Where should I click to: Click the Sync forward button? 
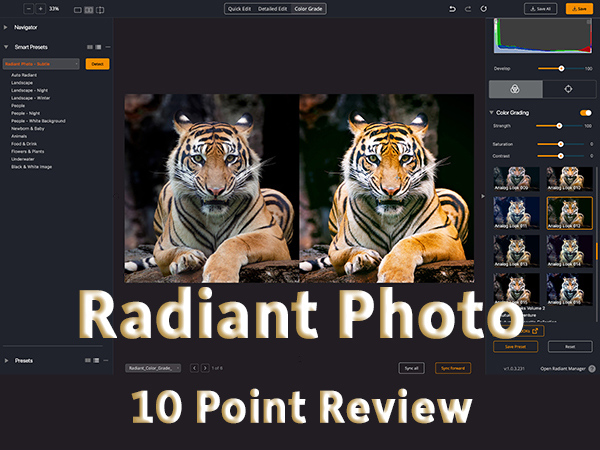click(x=453, y=368)
